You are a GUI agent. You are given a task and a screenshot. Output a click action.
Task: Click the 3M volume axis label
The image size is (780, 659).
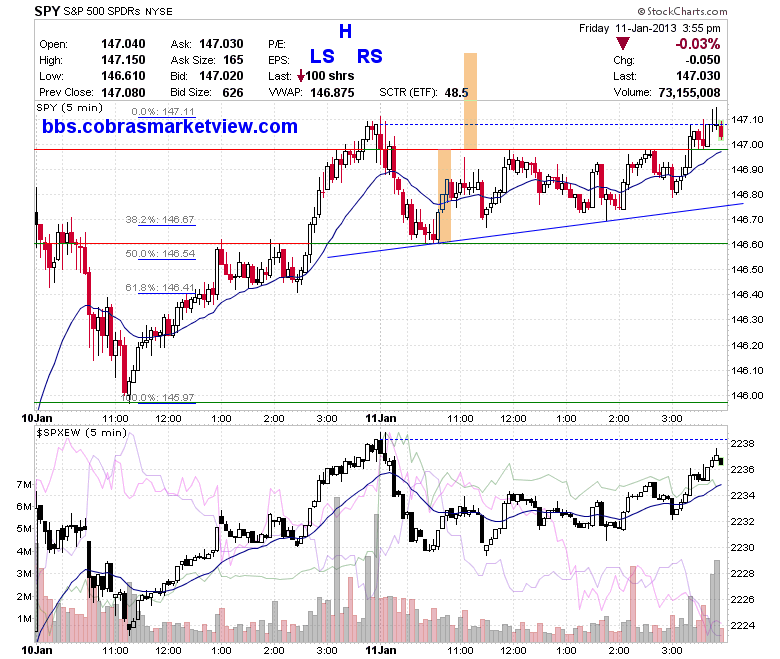click(24, 573)
